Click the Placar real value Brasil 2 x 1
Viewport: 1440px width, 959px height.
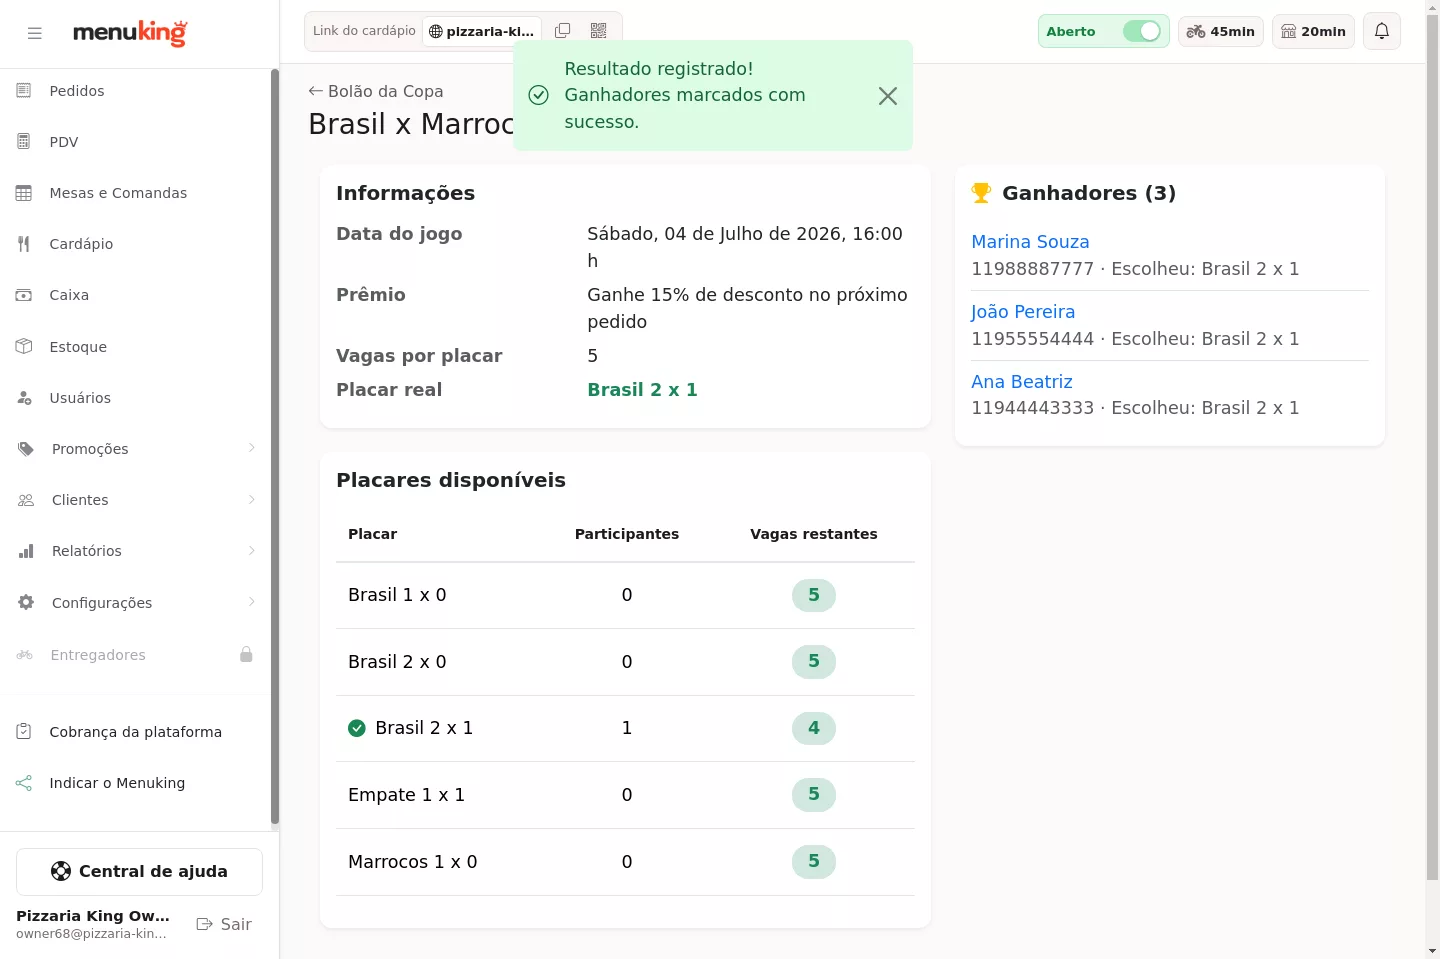click(x=642, y=390)
